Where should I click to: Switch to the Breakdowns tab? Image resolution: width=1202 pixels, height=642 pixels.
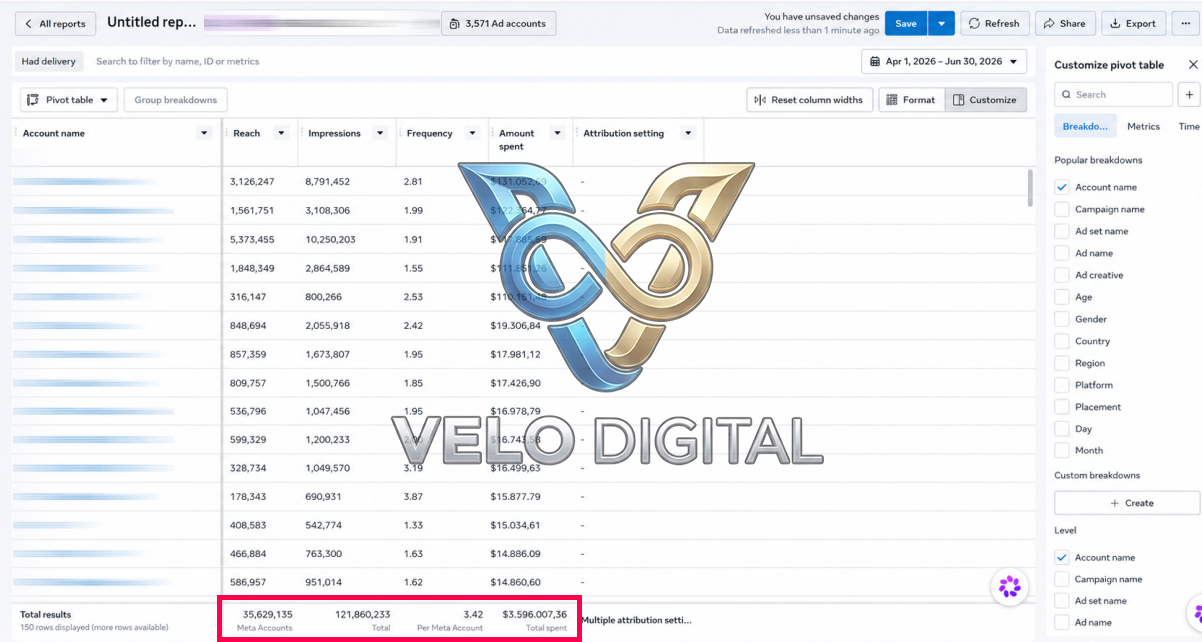point(1085,127)
